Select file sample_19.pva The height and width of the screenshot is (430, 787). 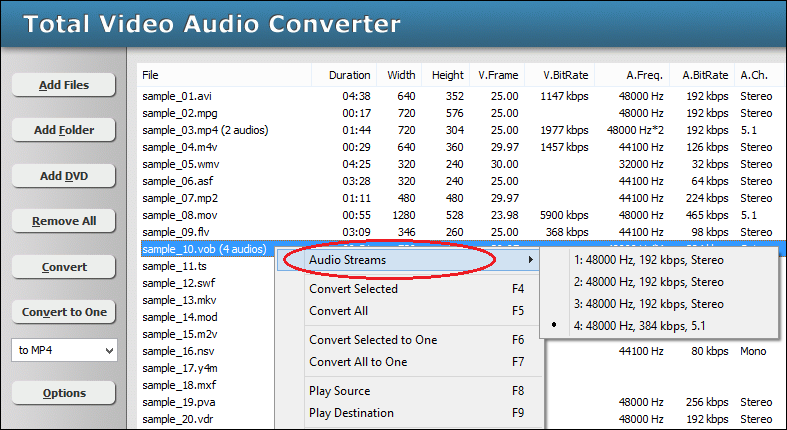179,402
